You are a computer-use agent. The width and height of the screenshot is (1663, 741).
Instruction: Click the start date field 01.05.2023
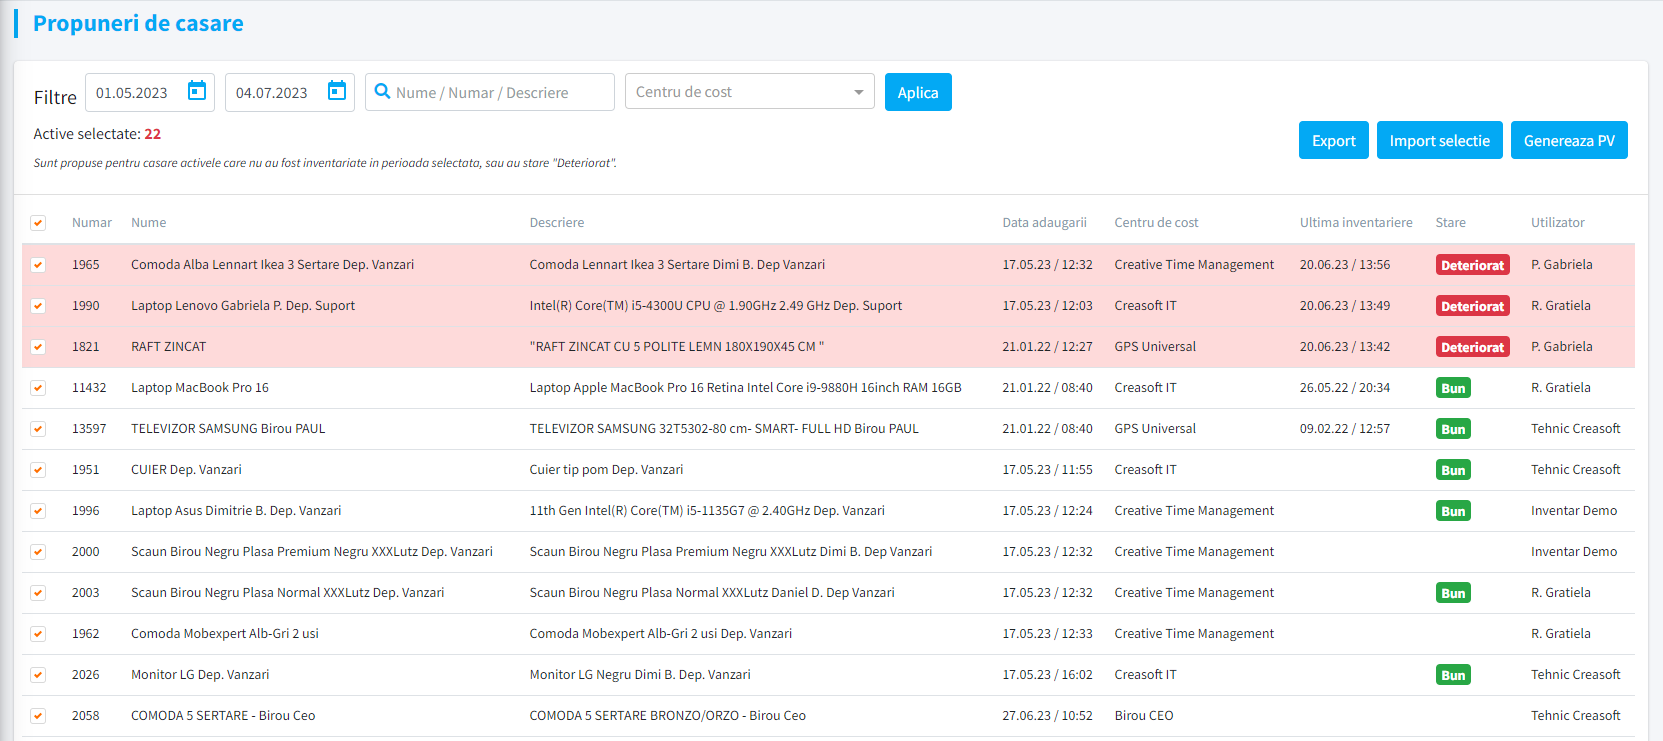[x=150, y=92]
